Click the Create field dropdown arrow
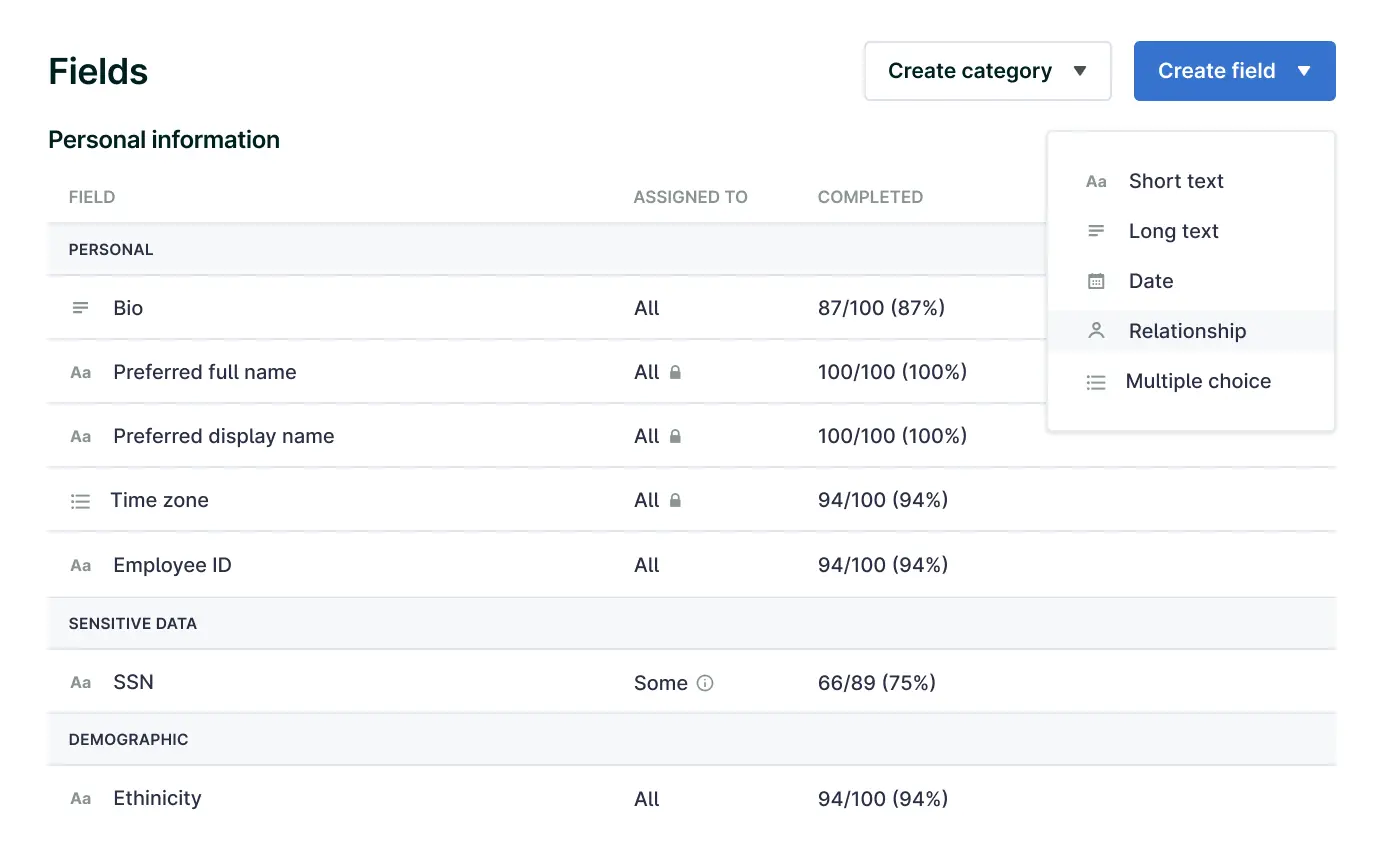The height and width of the screenshot is (856, 1384). coord(1303,71)
